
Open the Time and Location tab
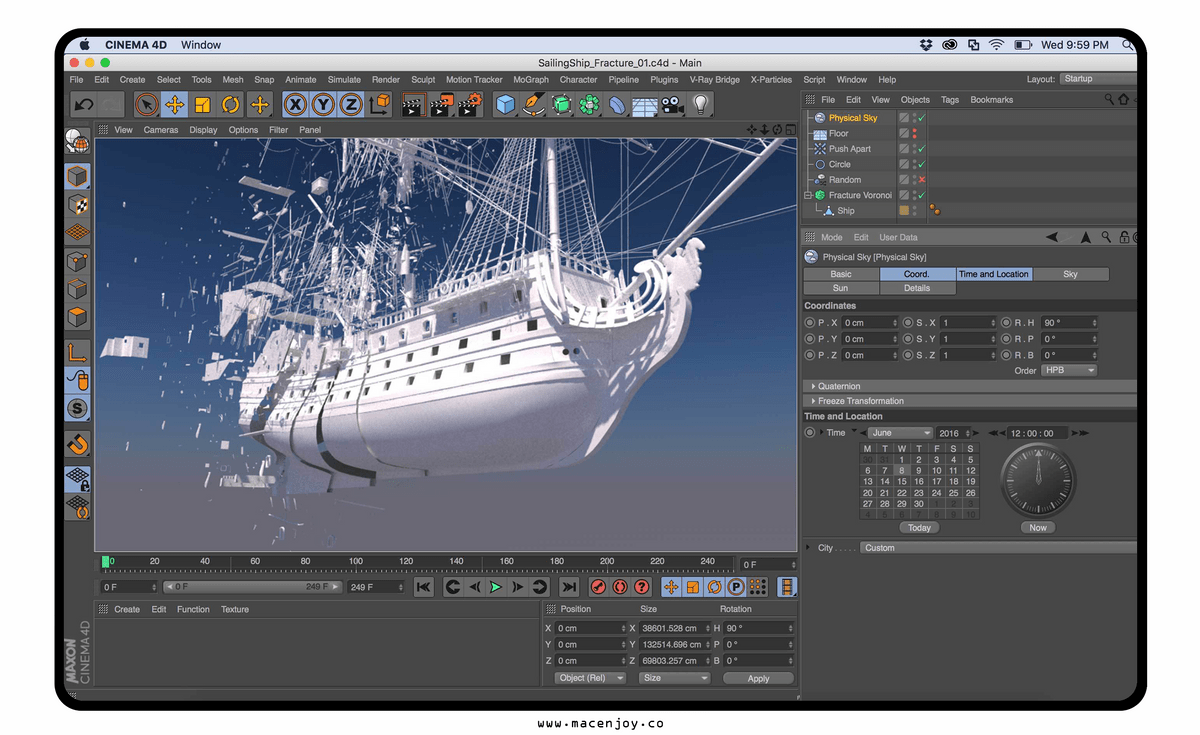point(994,274)
